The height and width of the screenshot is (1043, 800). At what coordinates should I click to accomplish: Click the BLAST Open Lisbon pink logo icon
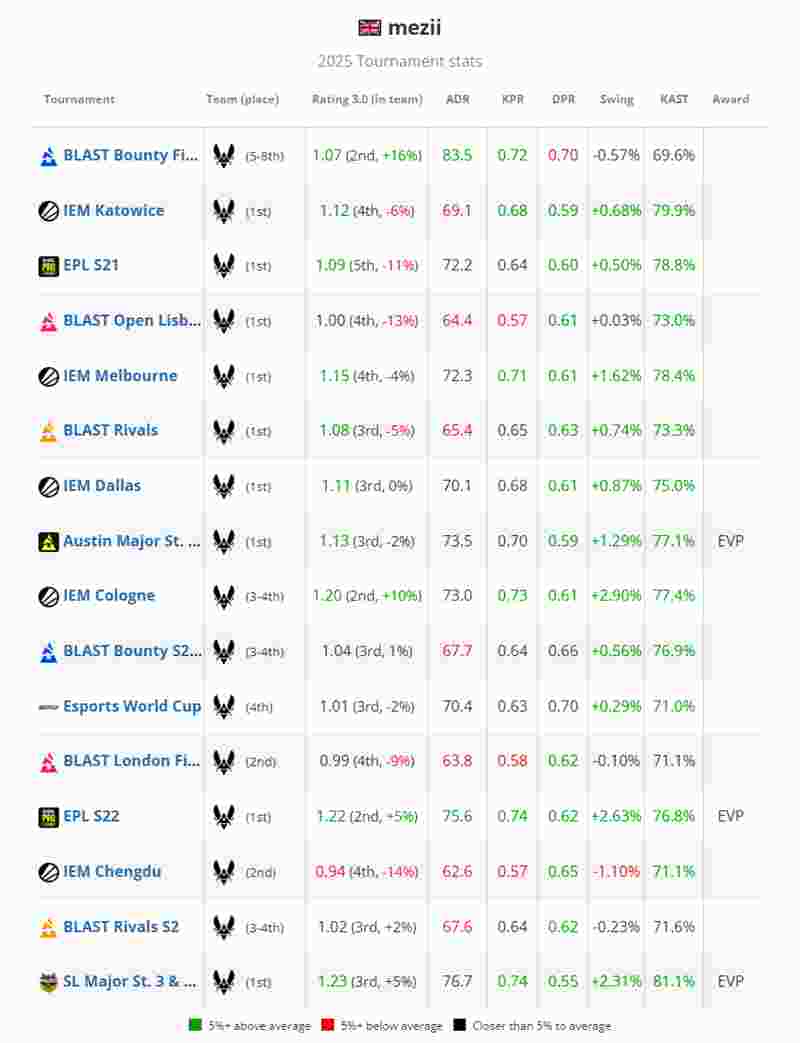(48, 321)
